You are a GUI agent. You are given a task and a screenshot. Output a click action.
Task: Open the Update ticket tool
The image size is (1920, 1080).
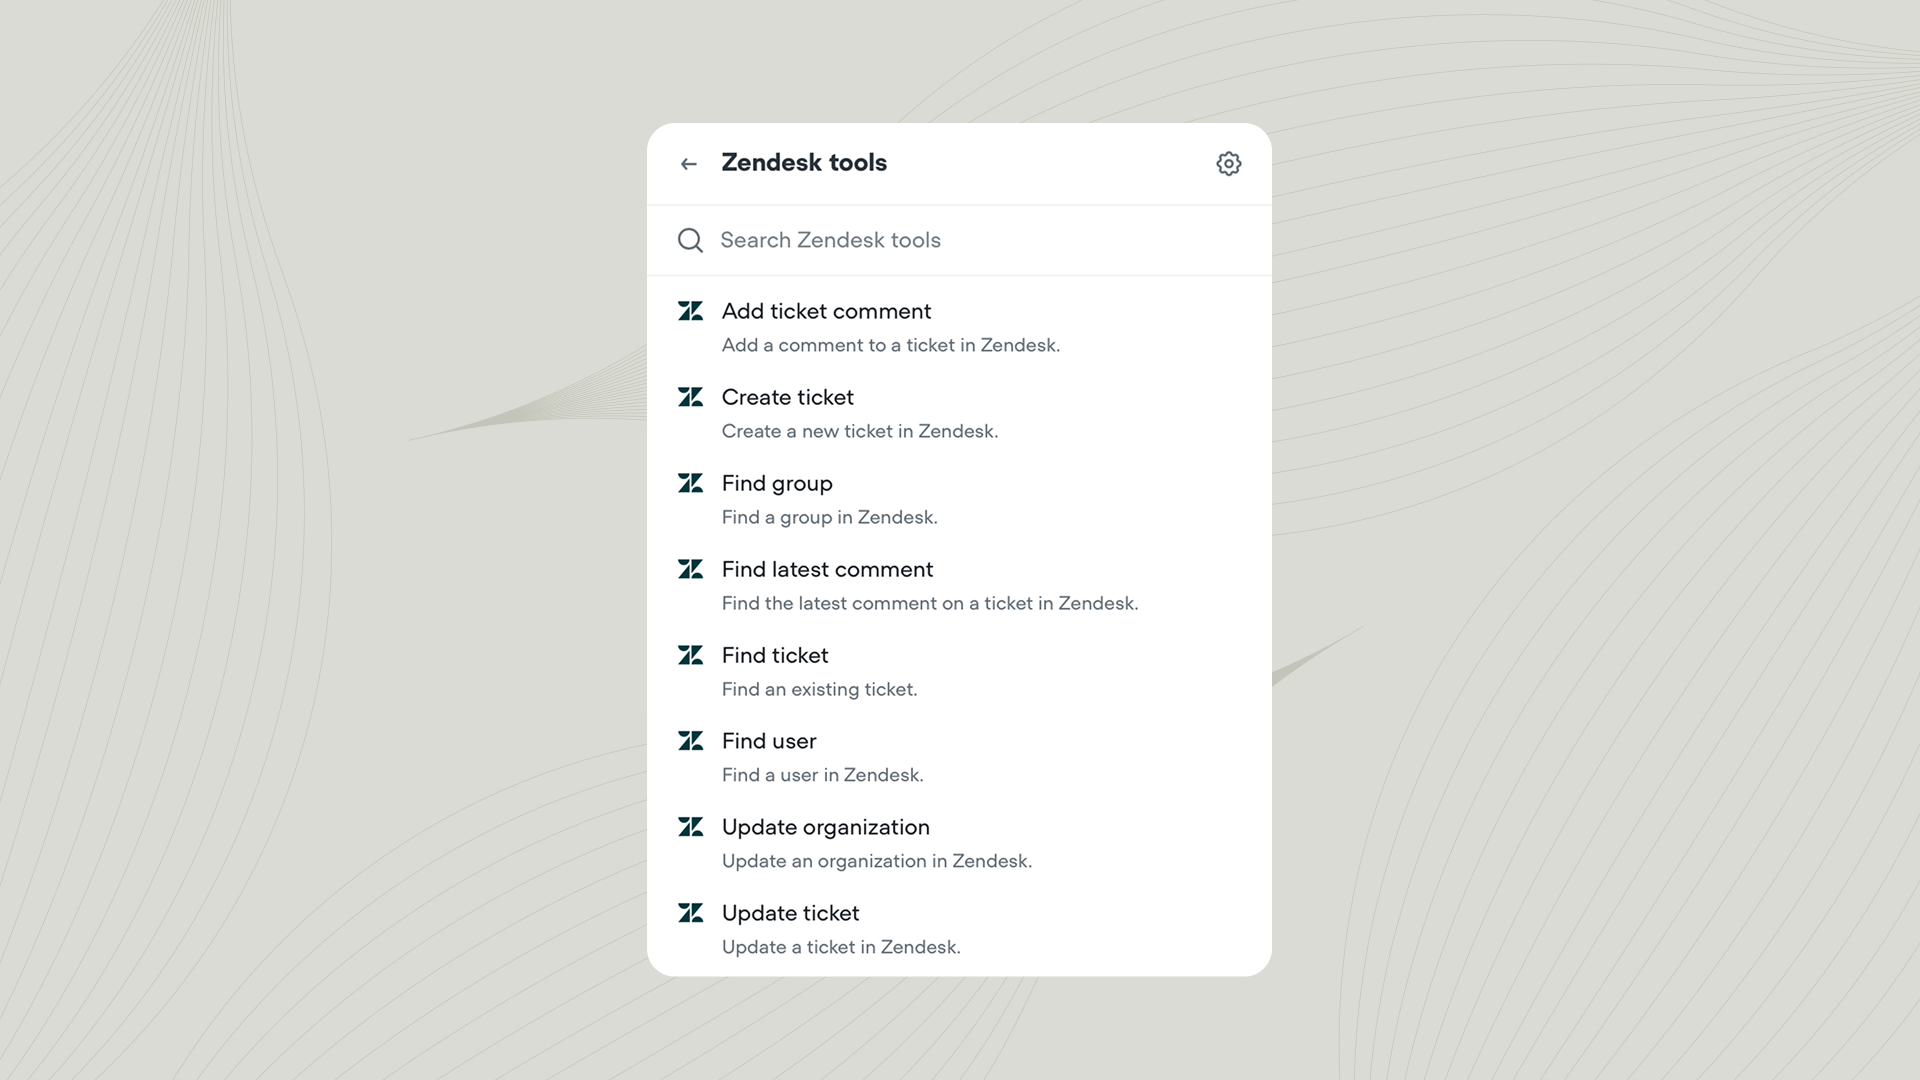[790, 913]
